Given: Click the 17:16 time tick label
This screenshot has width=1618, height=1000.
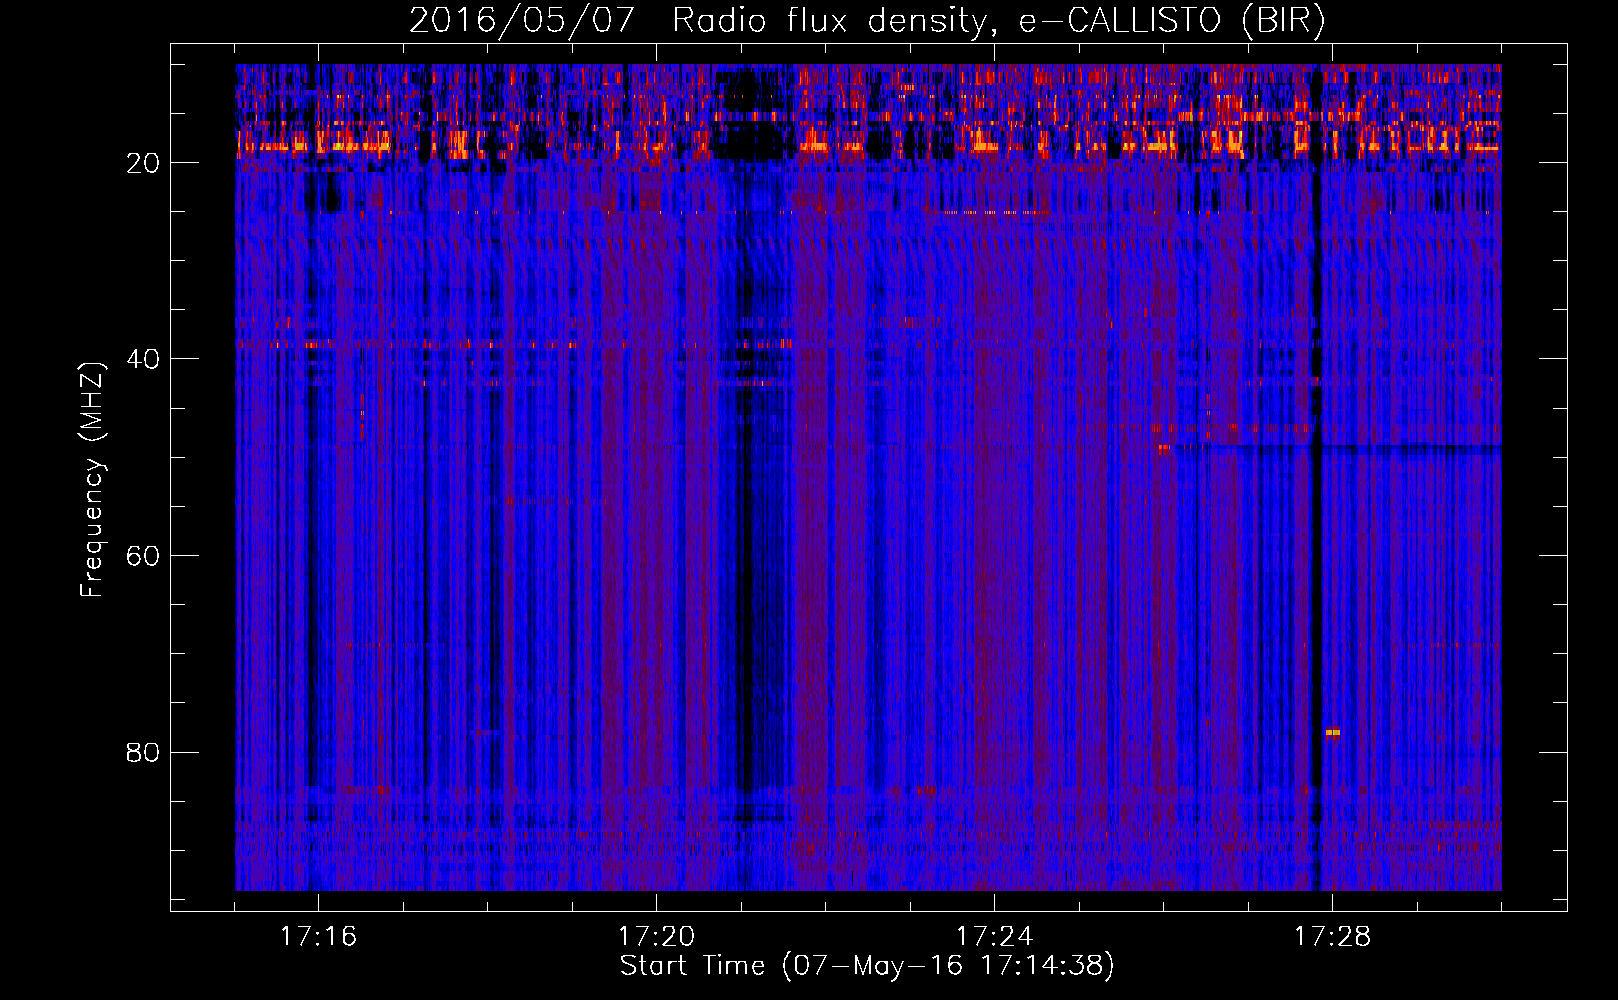Looking at the screenshot, I should (x=318, y=937).
